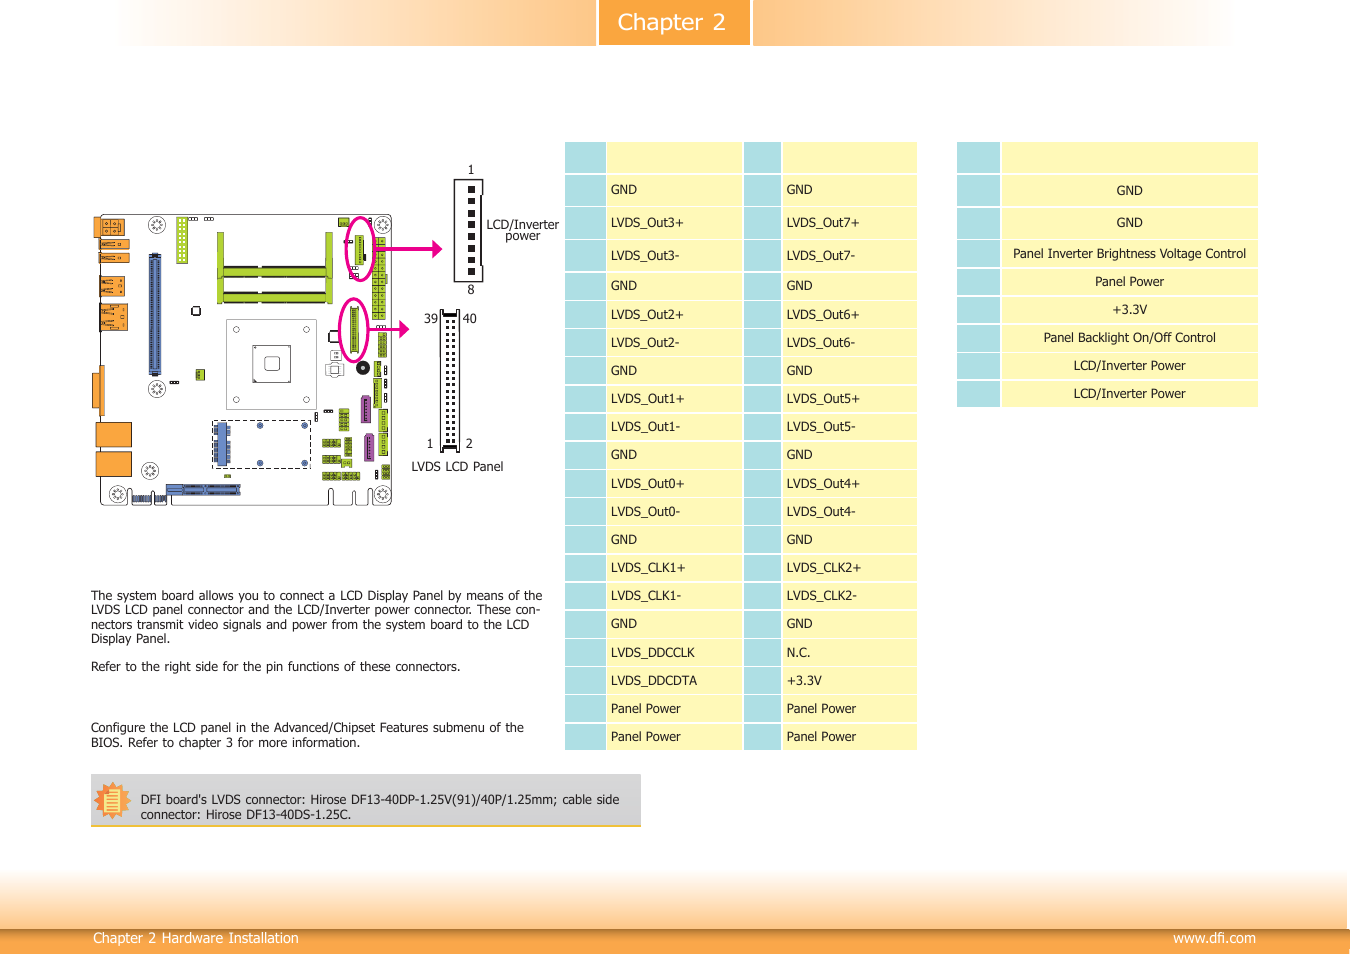Click the LVDS_Out5+ cell

coord(849,399)
